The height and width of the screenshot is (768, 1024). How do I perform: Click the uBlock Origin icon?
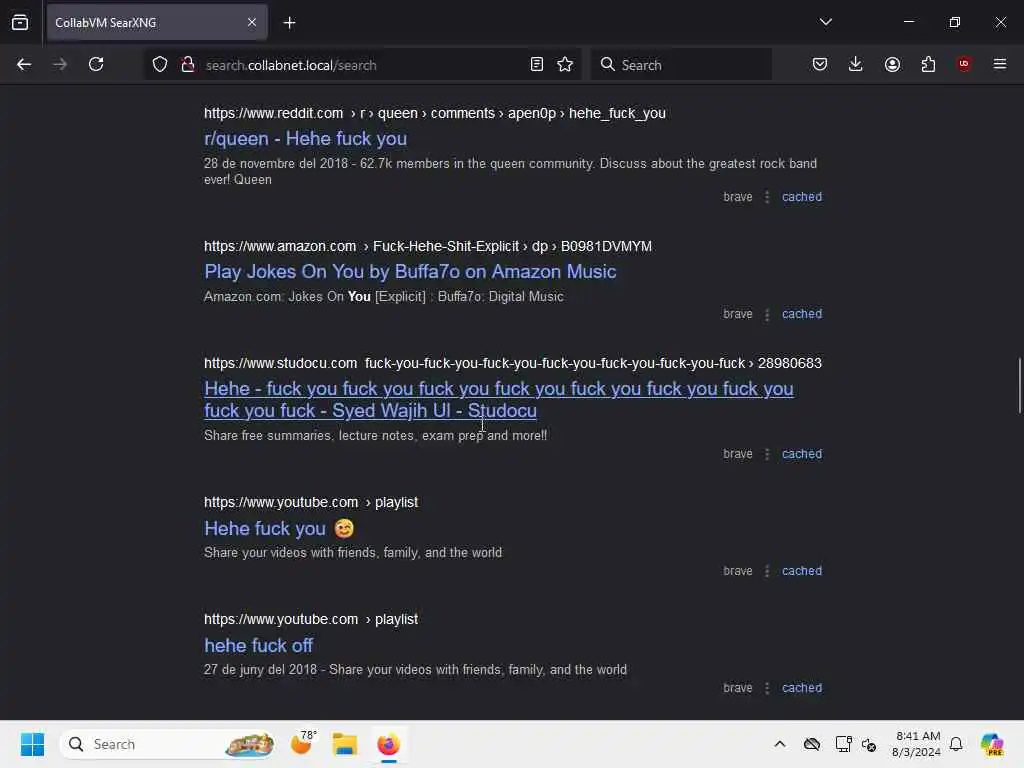tap(963, 64)
